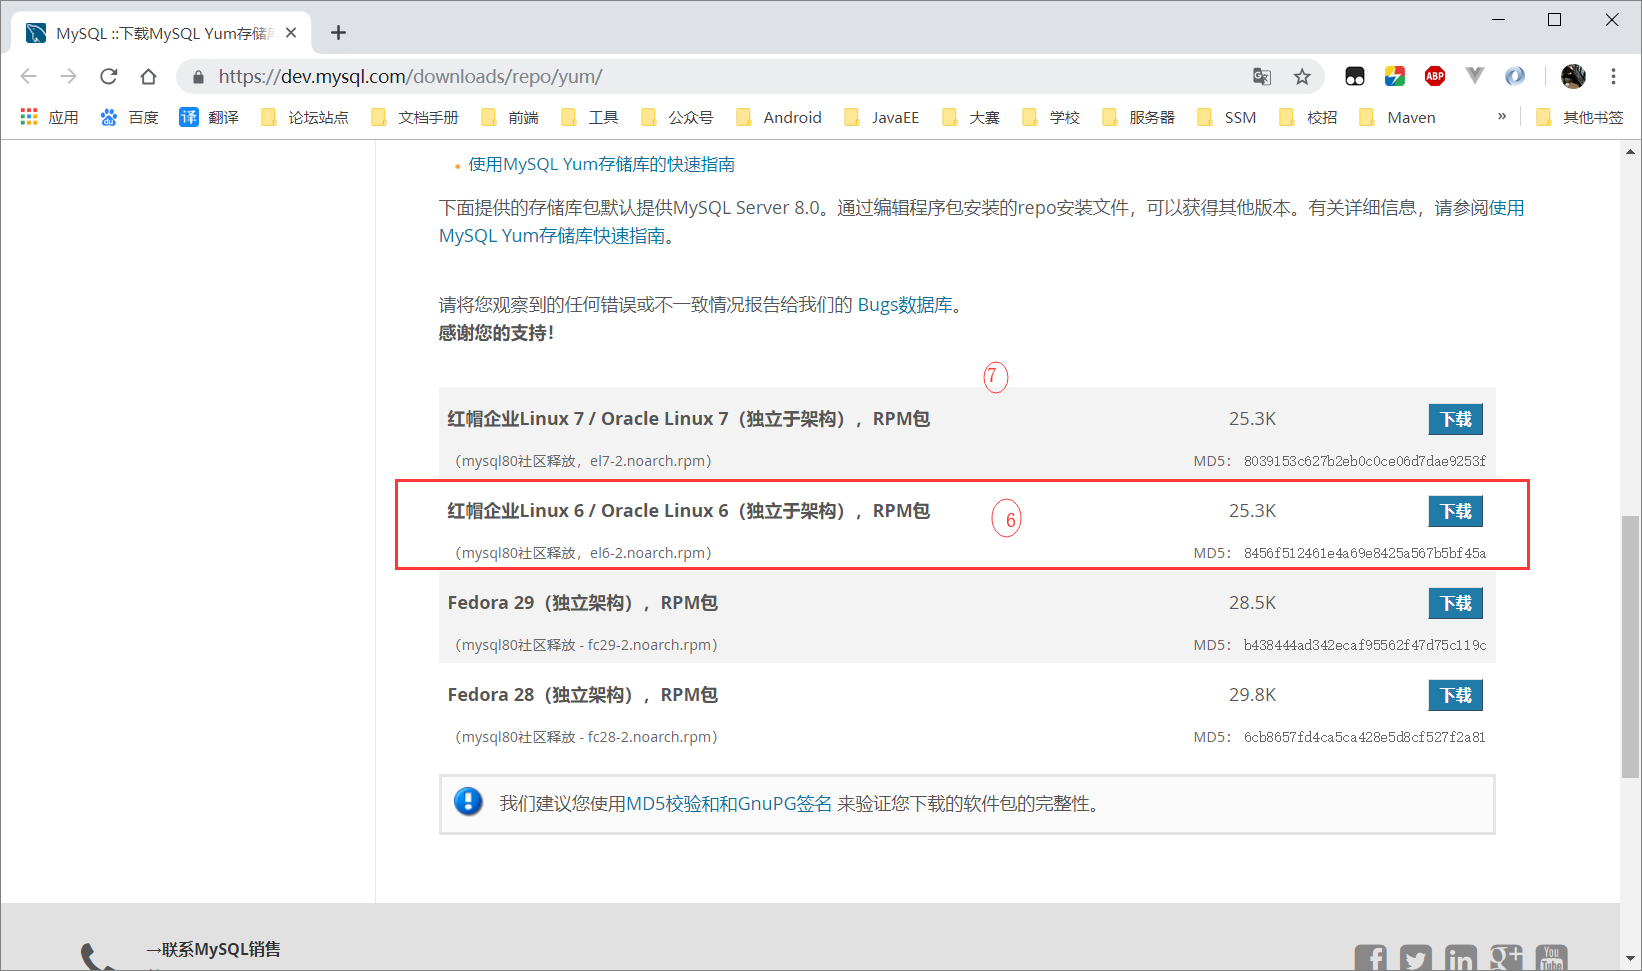Expand the 公众号 bookmark folder
The height and width of the screenshot is (971, 1642).
point(677,117)
